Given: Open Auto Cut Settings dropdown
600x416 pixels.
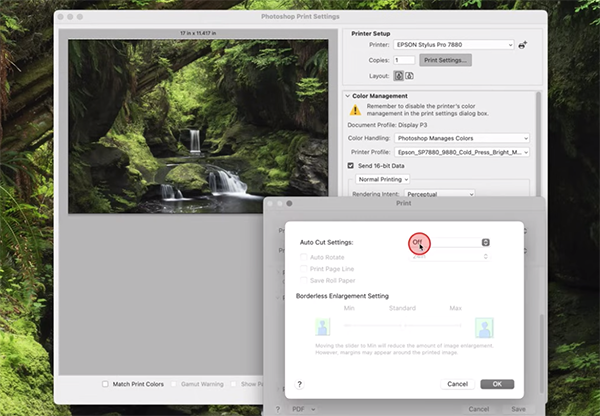Looking at the screenshot, I should (450, 242).
